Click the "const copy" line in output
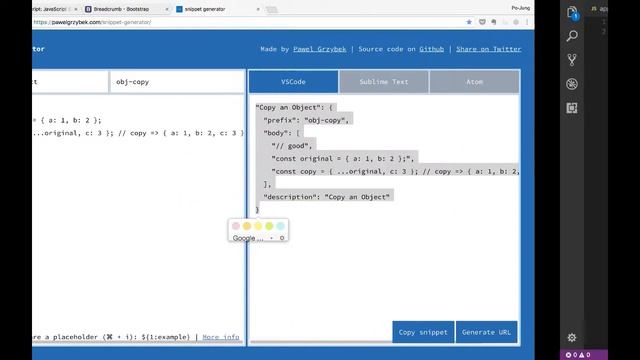 click(x=395, y=171)
